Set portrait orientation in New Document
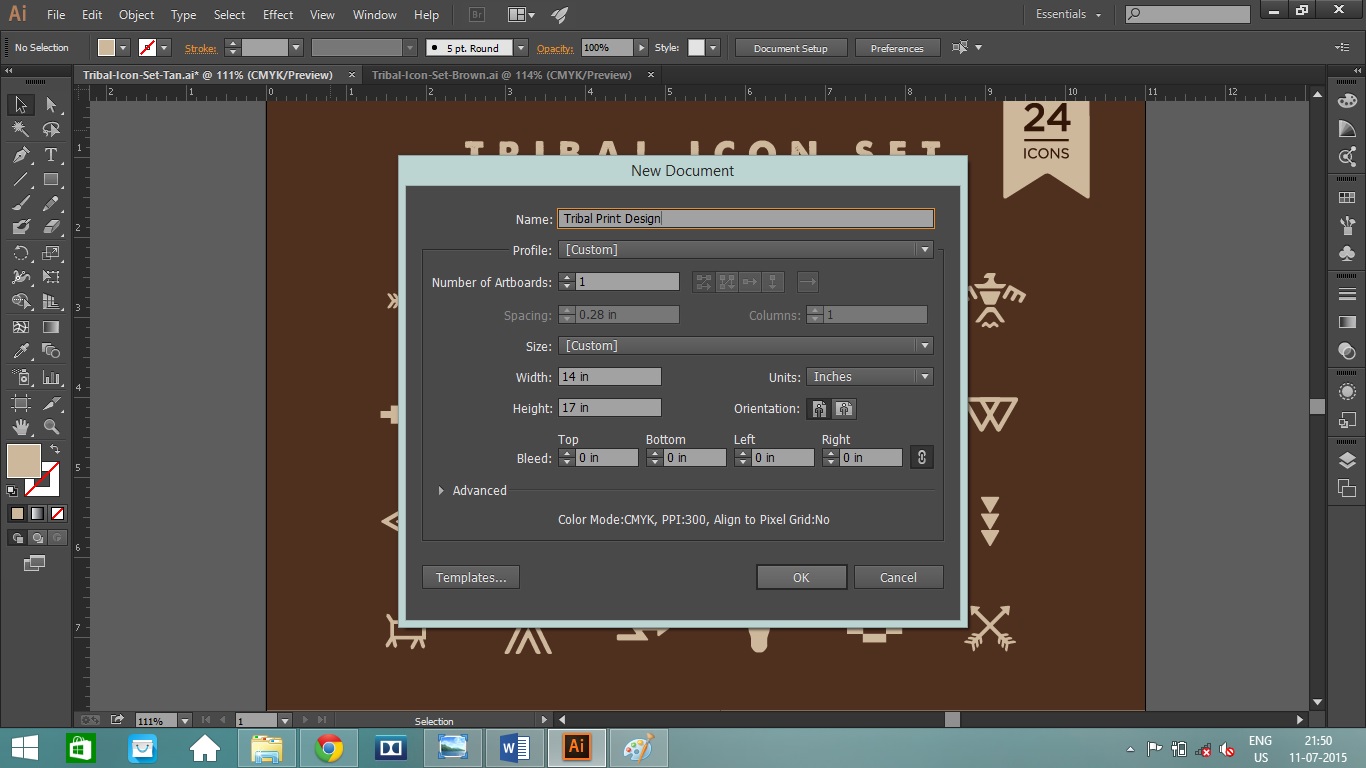 (x=819, y=409)
